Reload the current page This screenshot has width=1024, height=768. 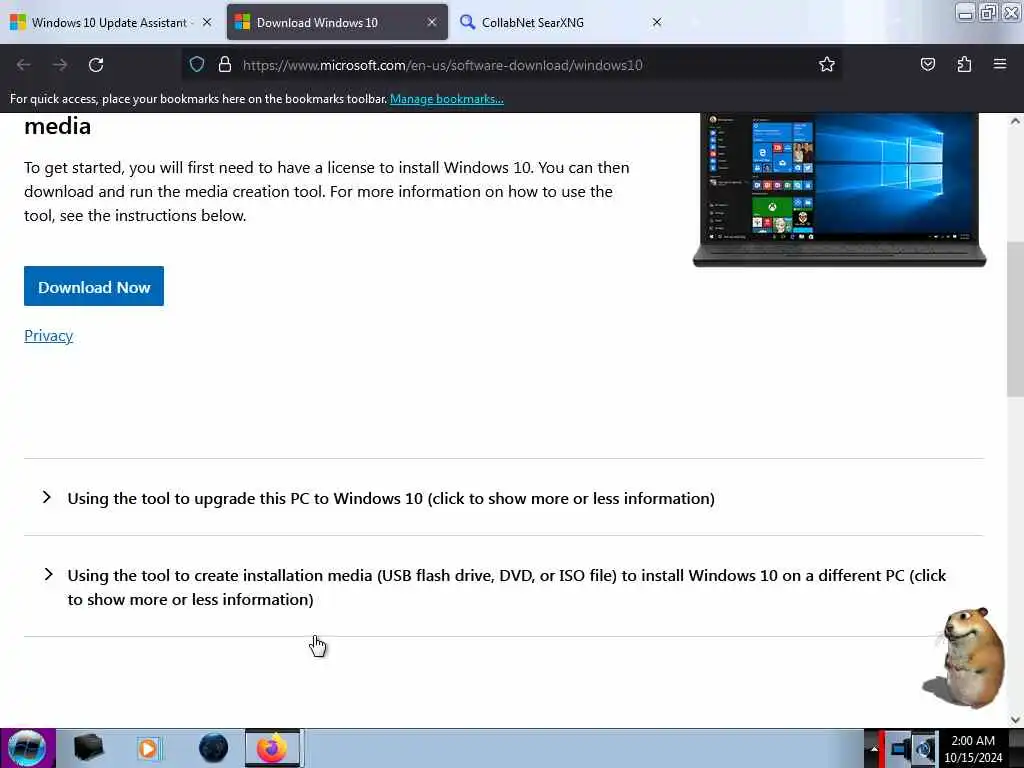click(96, 65)
